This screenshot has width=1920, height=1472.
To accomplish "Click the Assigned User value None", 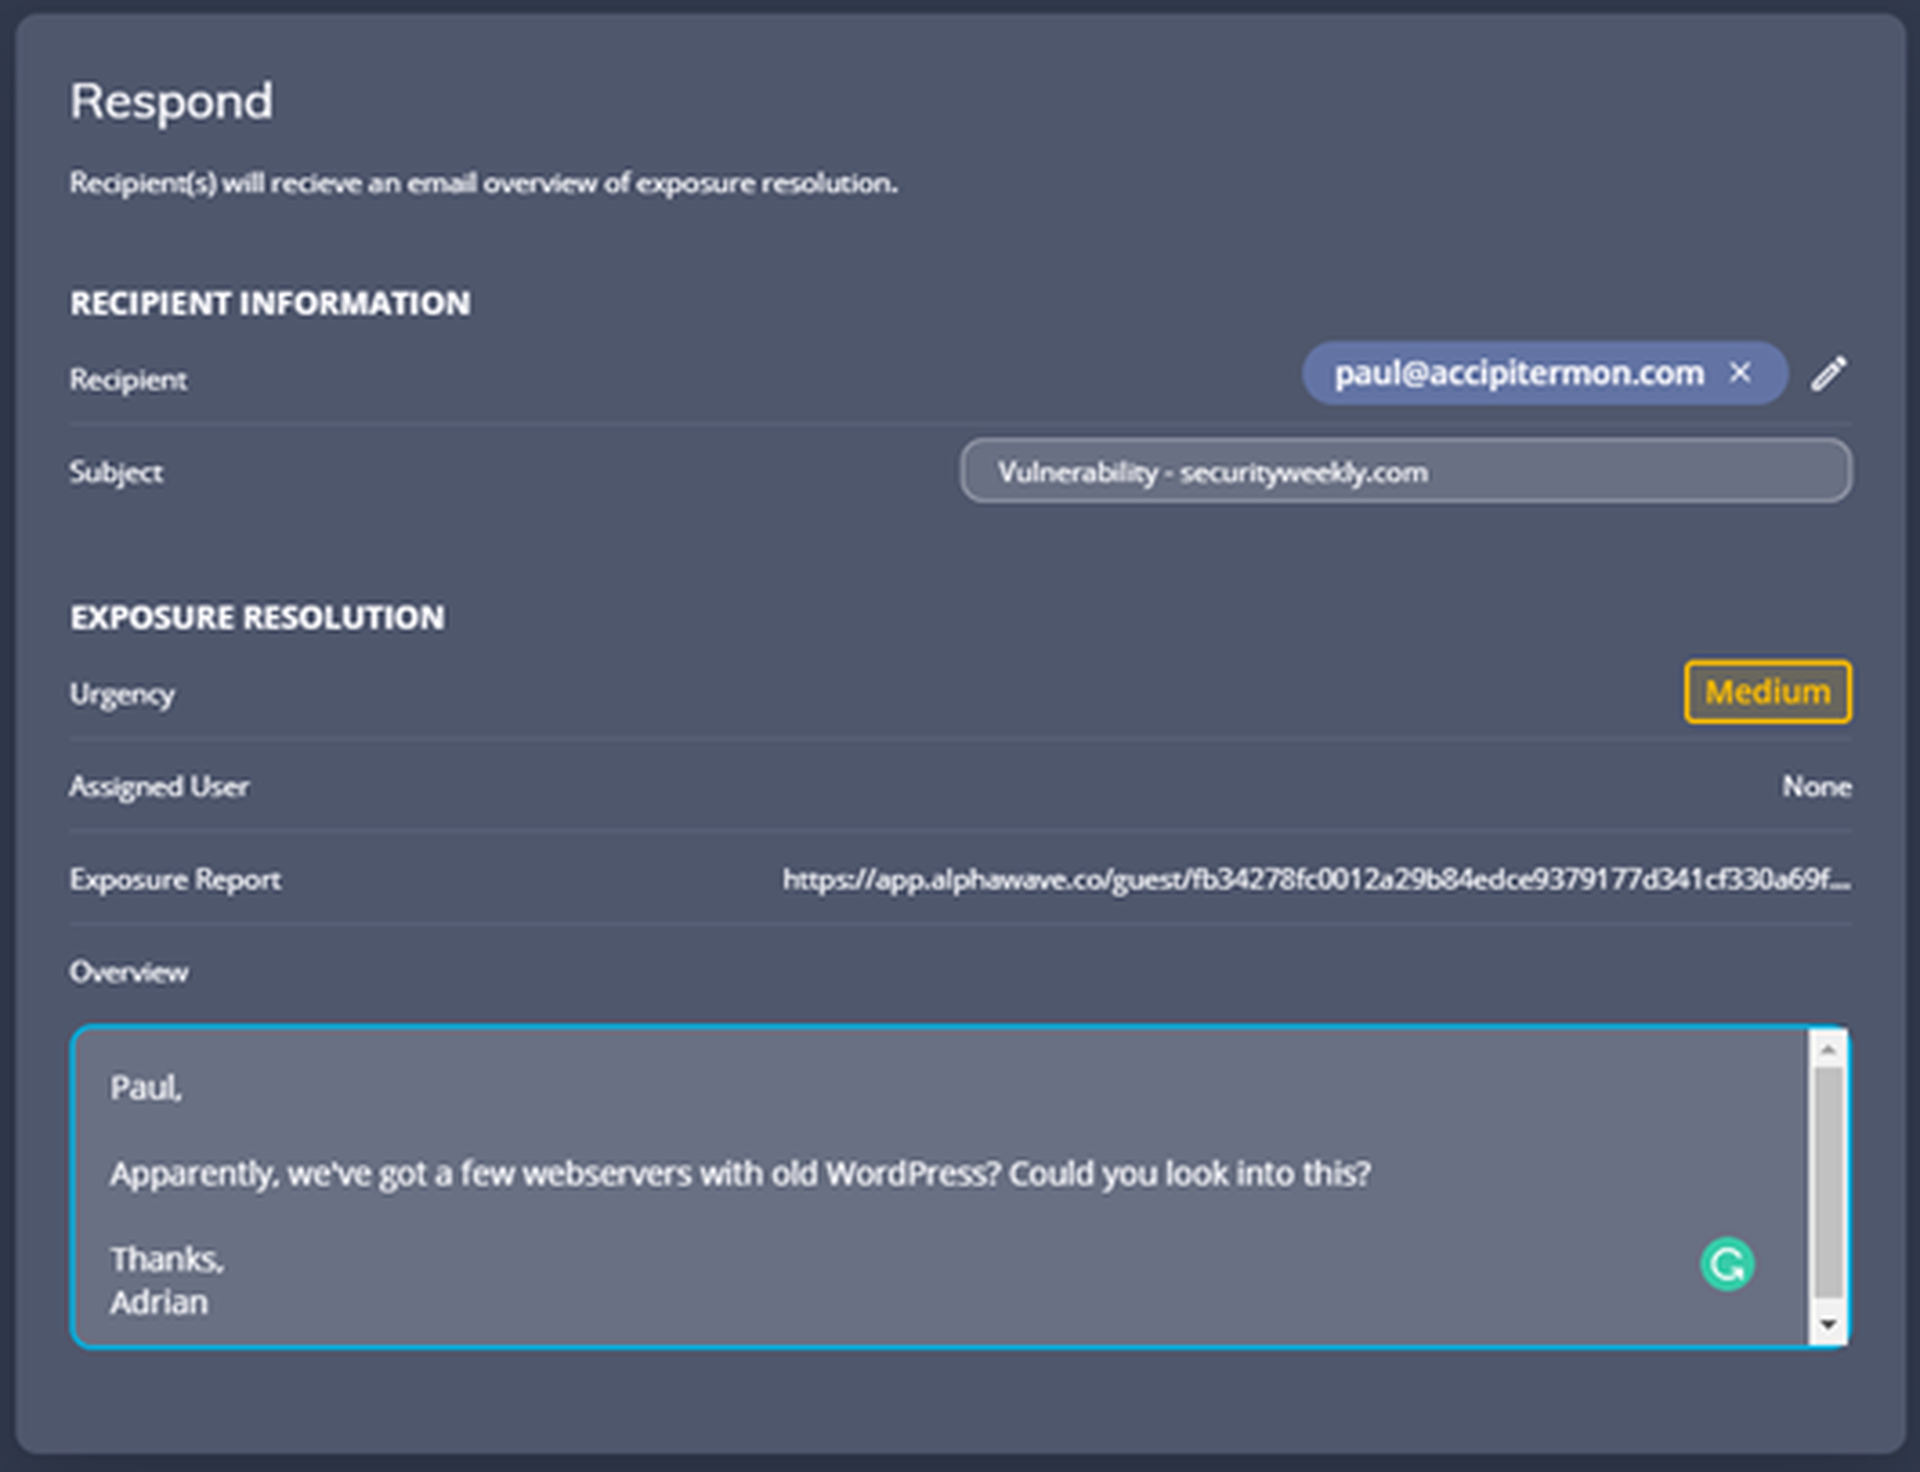I will [x=1816, y=787].
